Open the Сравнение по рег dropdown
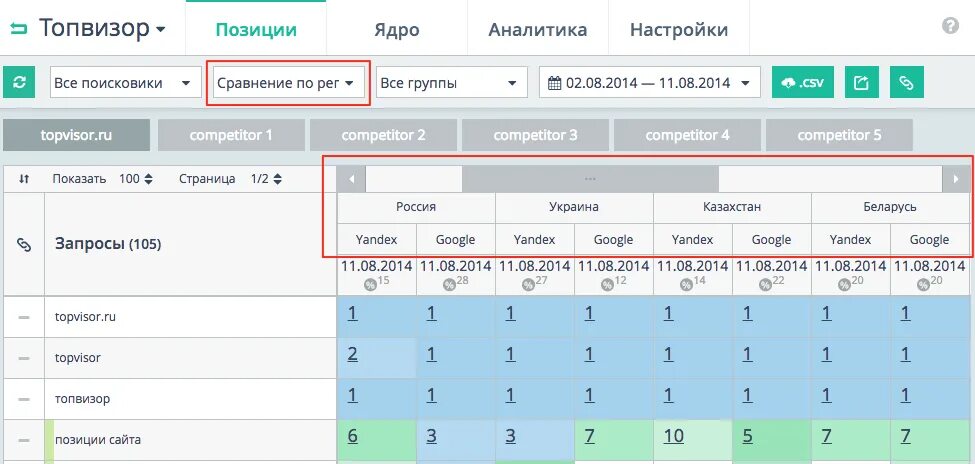Image resolution: width=975 pixels, height=464 pixels. coord(289,83)
